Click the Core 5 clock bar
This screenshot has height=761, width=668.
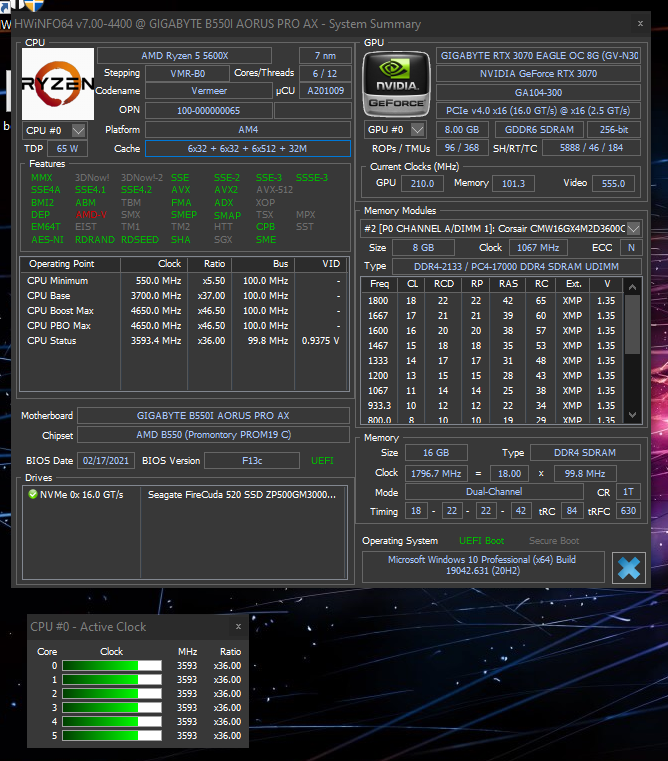112,735
